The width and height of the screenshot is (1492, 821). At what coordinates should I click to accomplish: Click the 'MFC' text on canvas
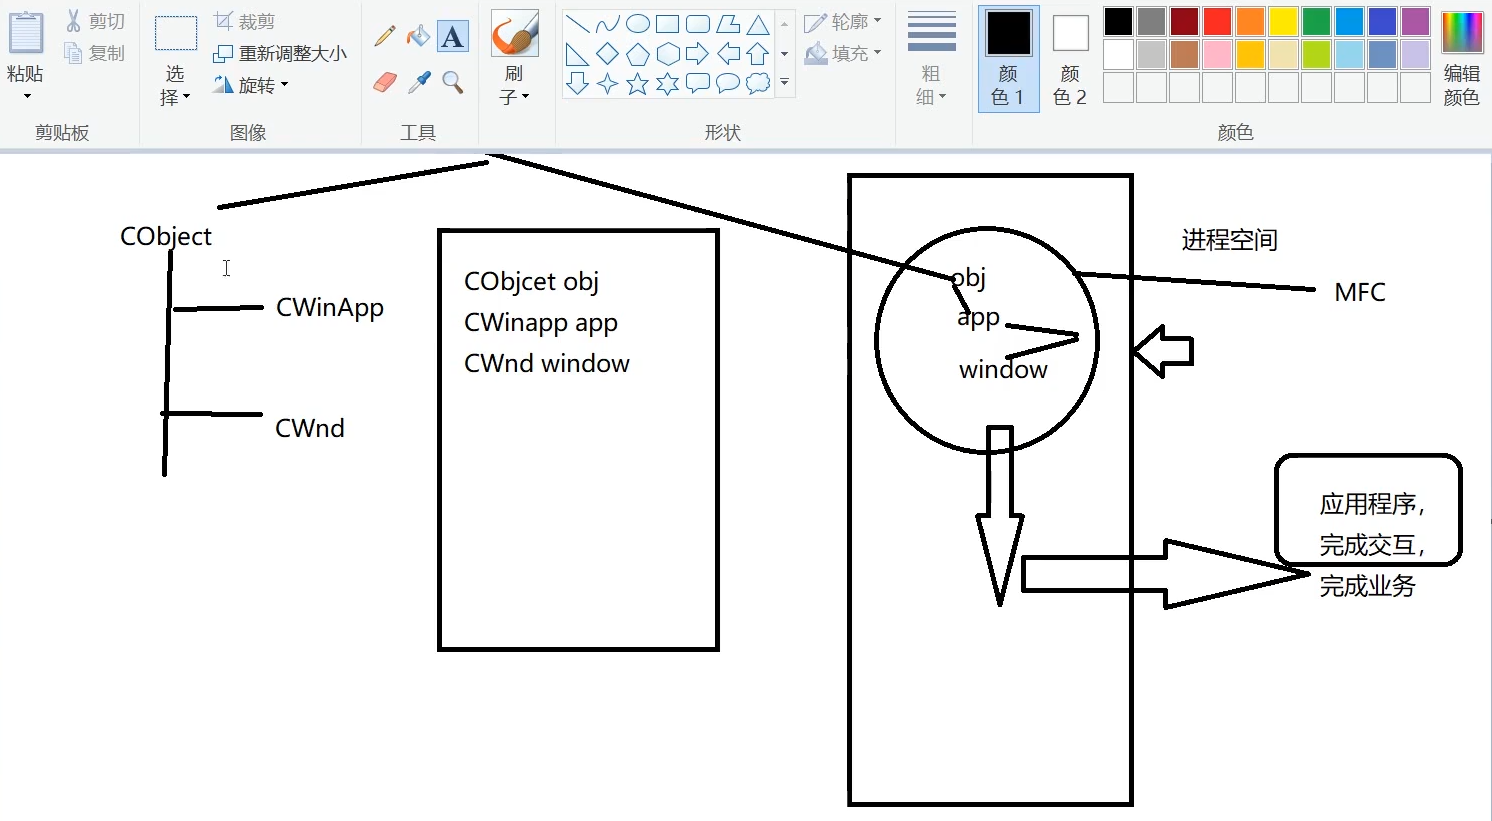pos(1360,292)
